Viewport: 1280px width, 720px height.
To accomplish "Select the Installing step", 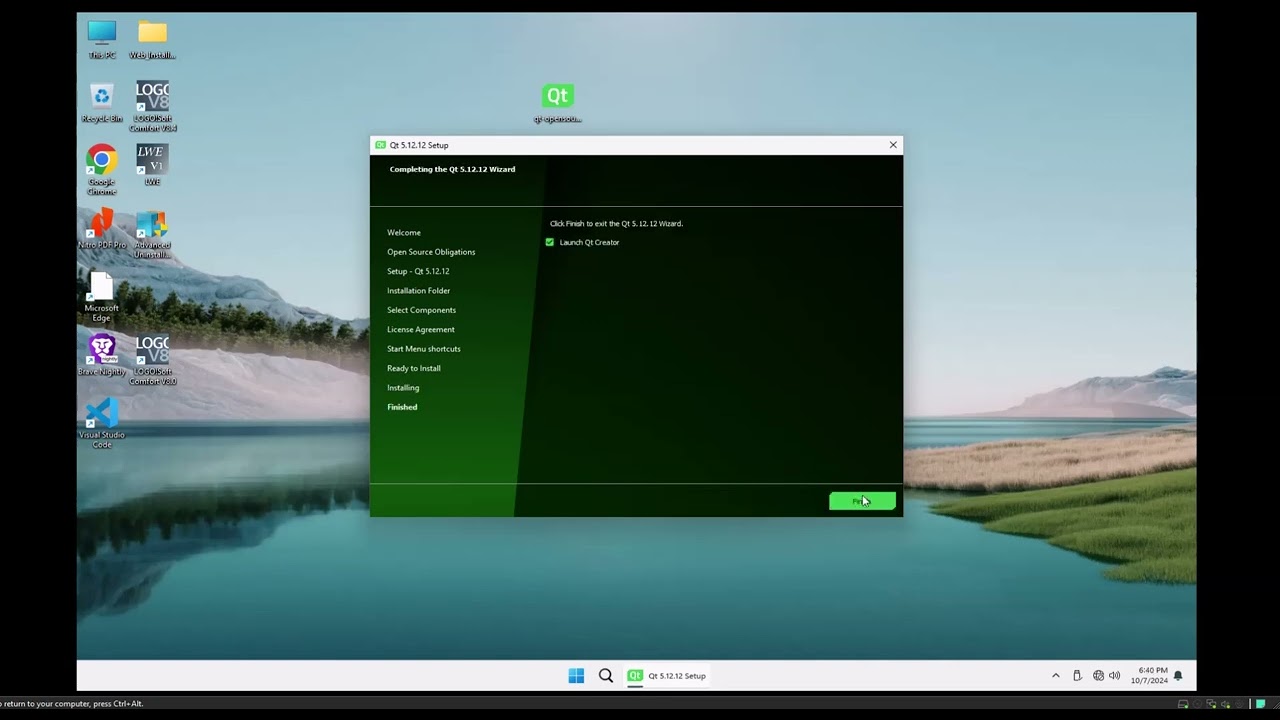I will click(x=403, y=388).
